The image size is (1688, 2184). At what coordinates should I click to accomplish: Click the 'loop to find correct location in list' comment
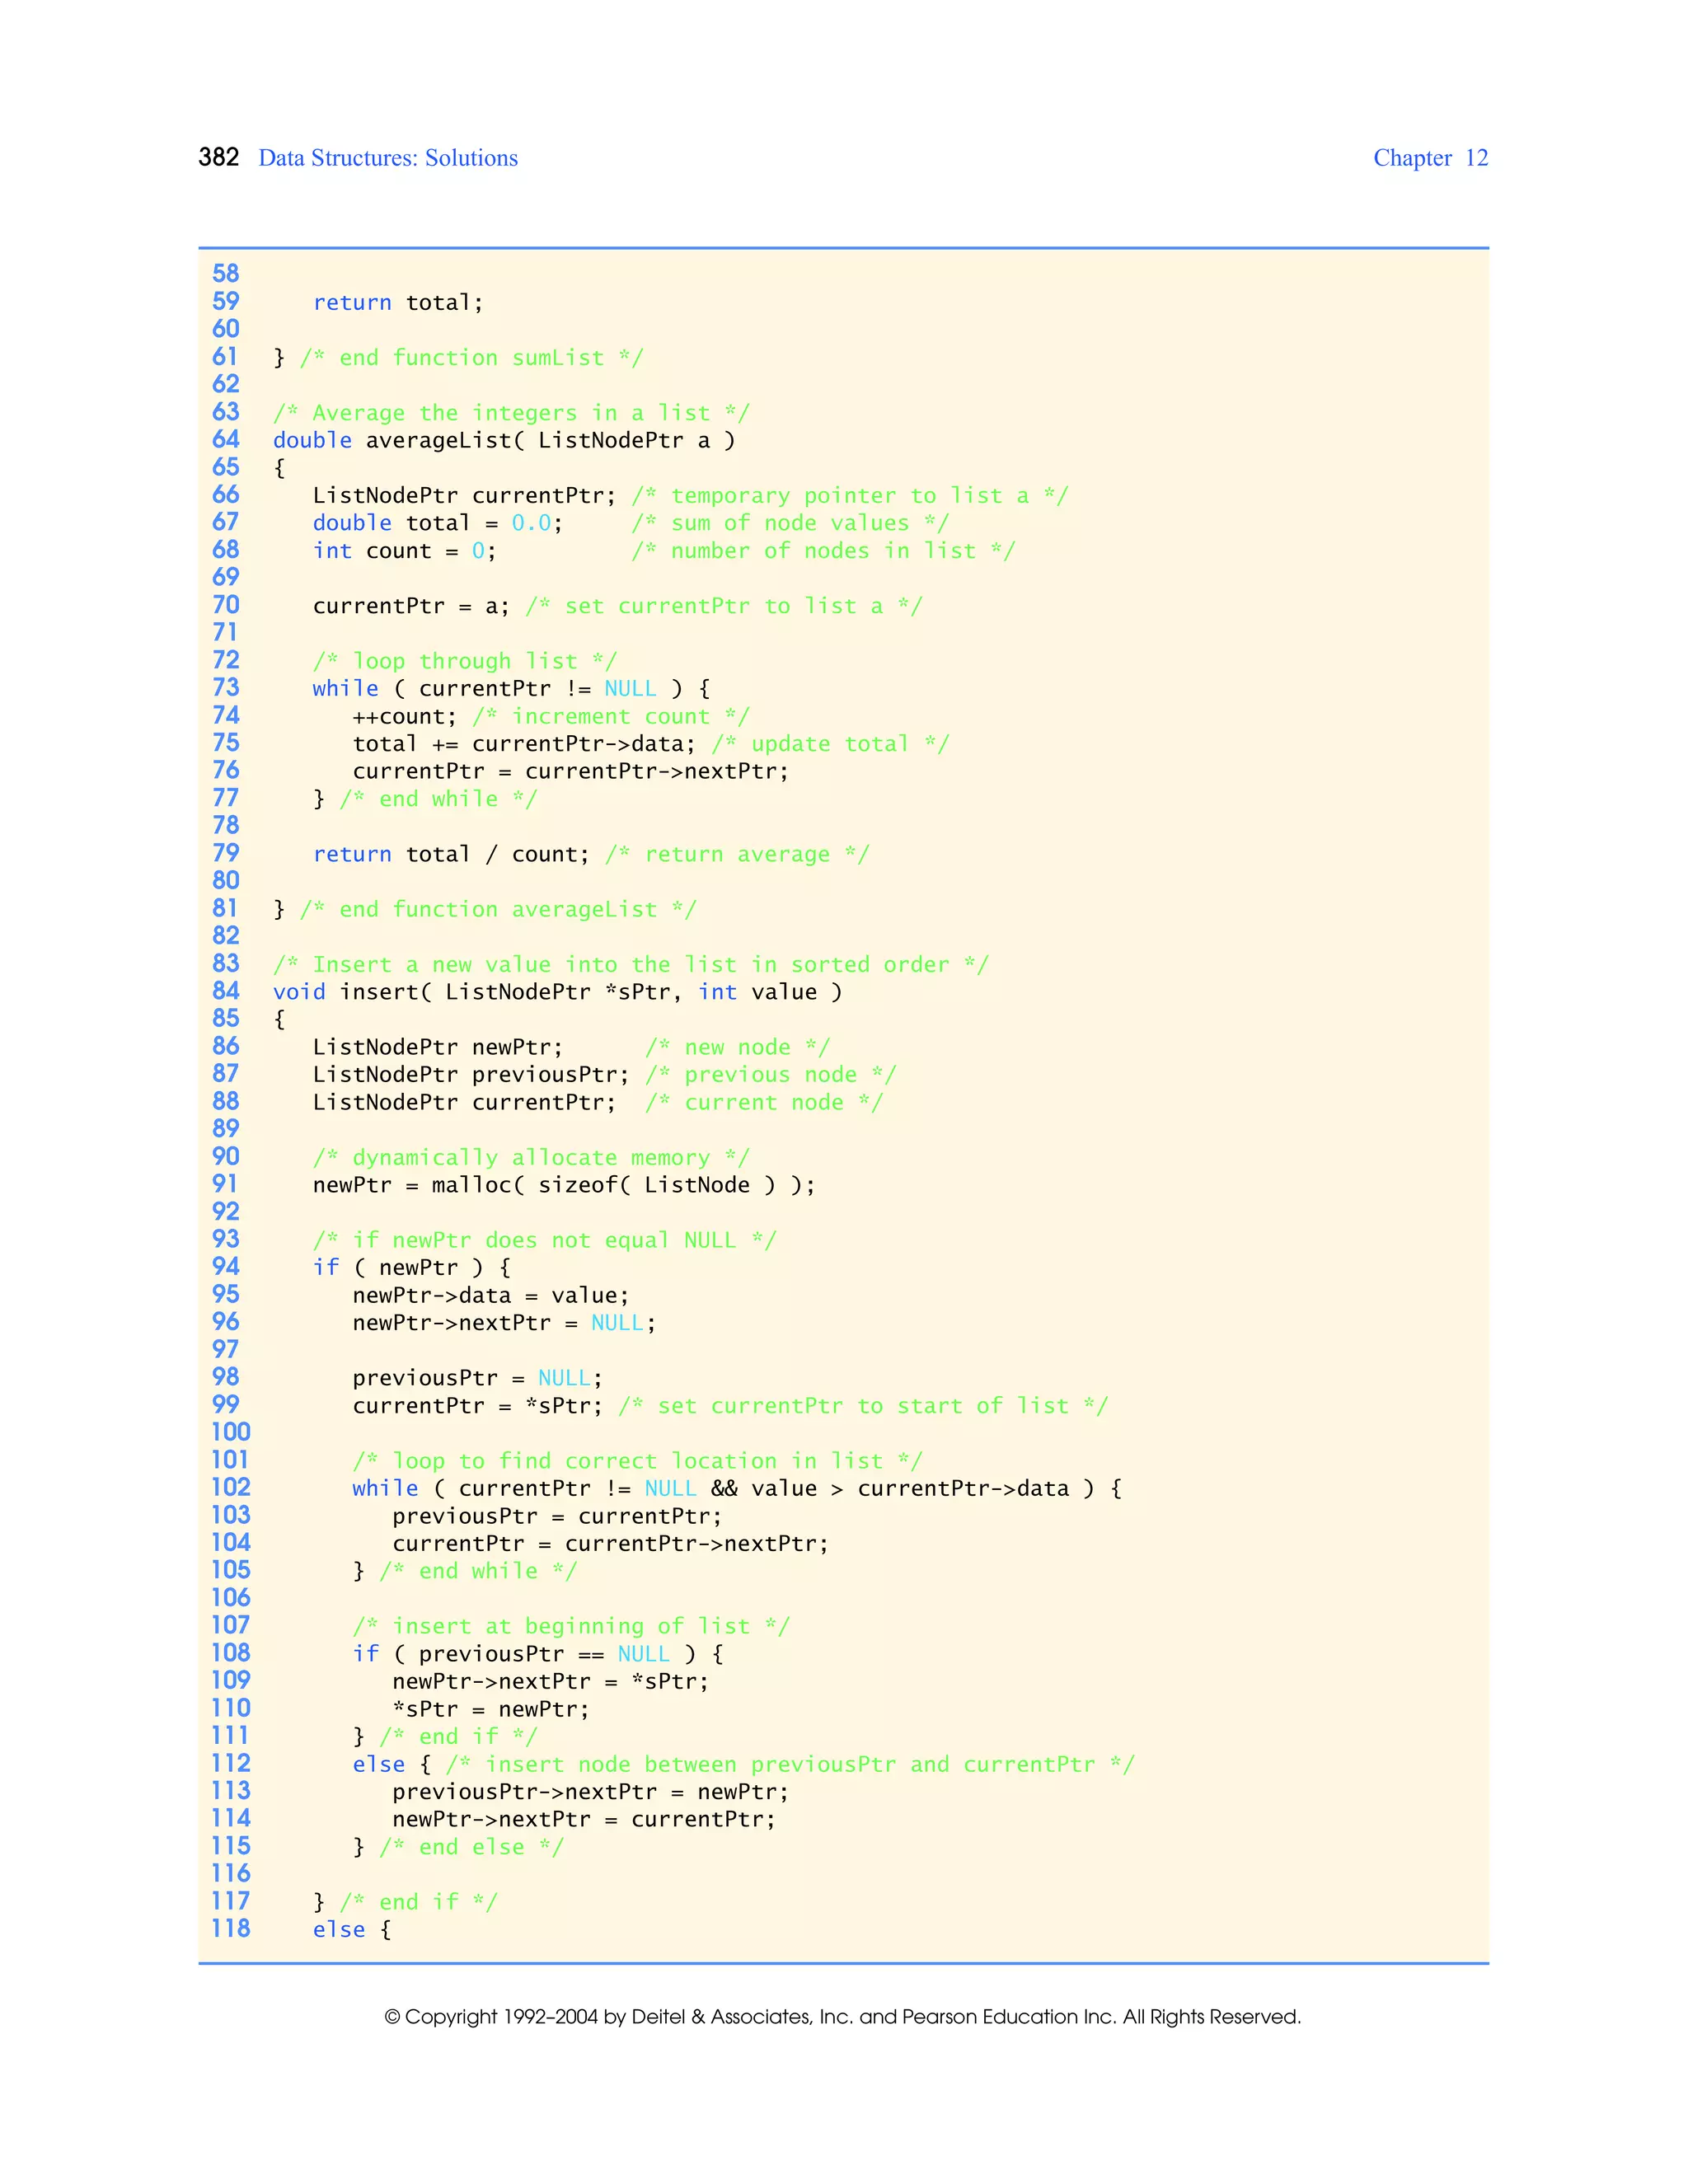(x=638, y=1461)
